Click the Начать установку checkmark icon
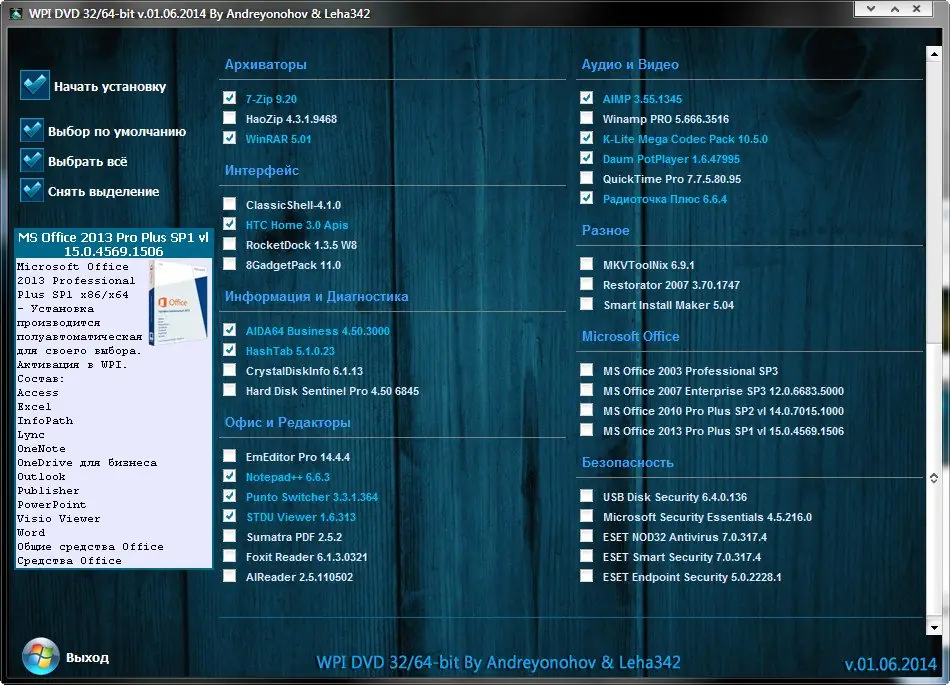Viewport: 950px width, 685px height. pos(35,85)
